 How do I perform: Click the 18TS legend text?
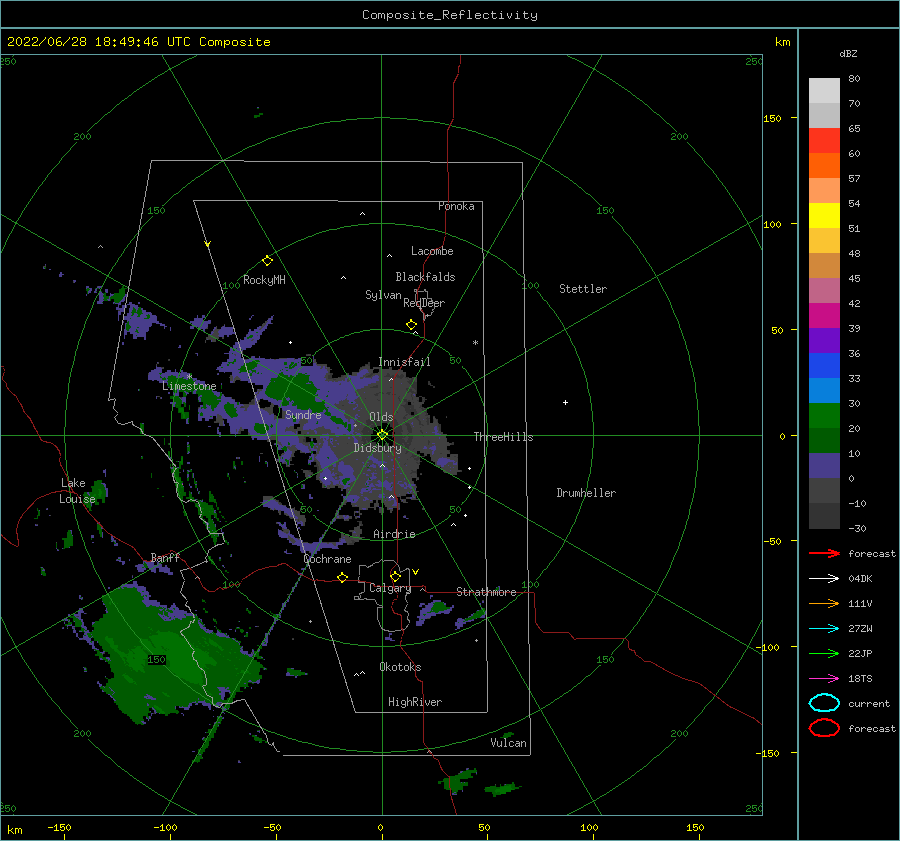pyautogui.click(x=860, y=679)
